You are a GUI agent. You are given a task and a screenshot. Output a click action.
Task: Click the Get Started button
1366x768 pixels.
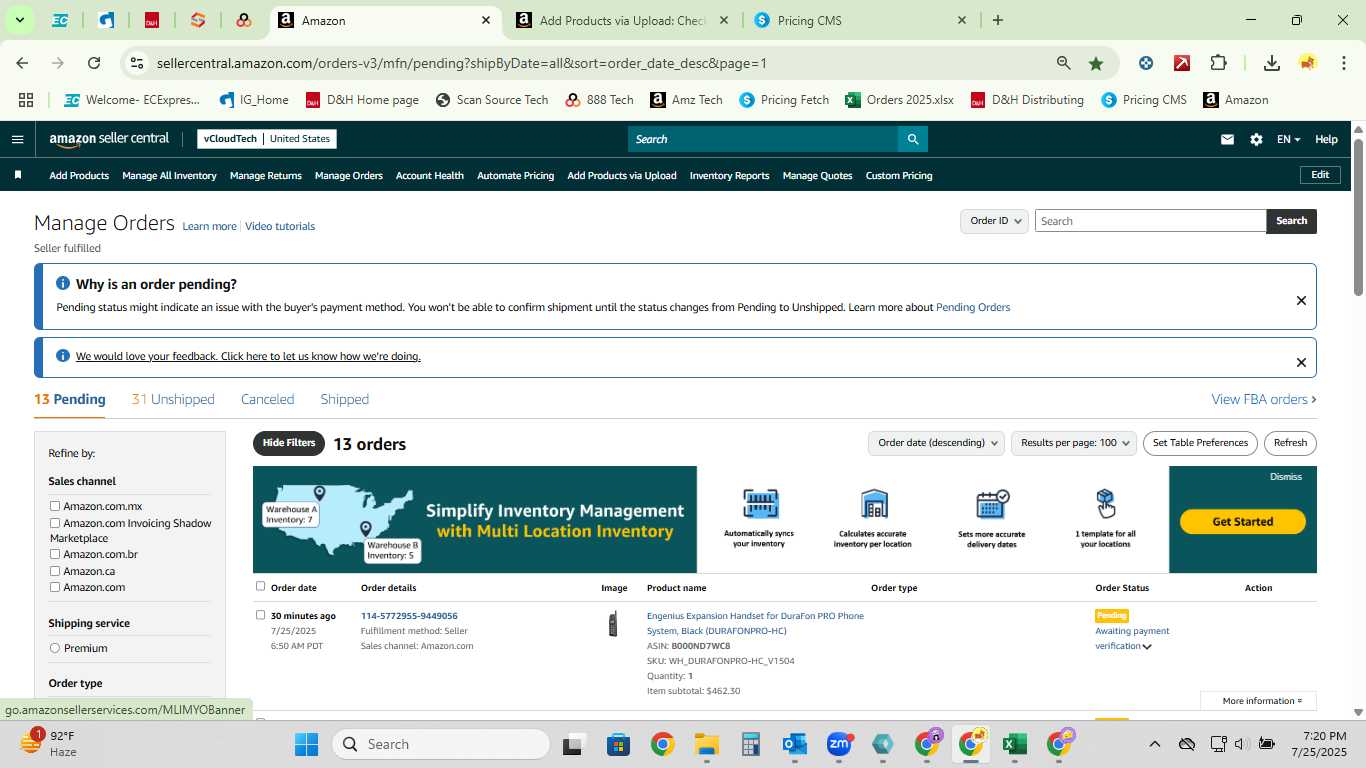click(1243, 521)
